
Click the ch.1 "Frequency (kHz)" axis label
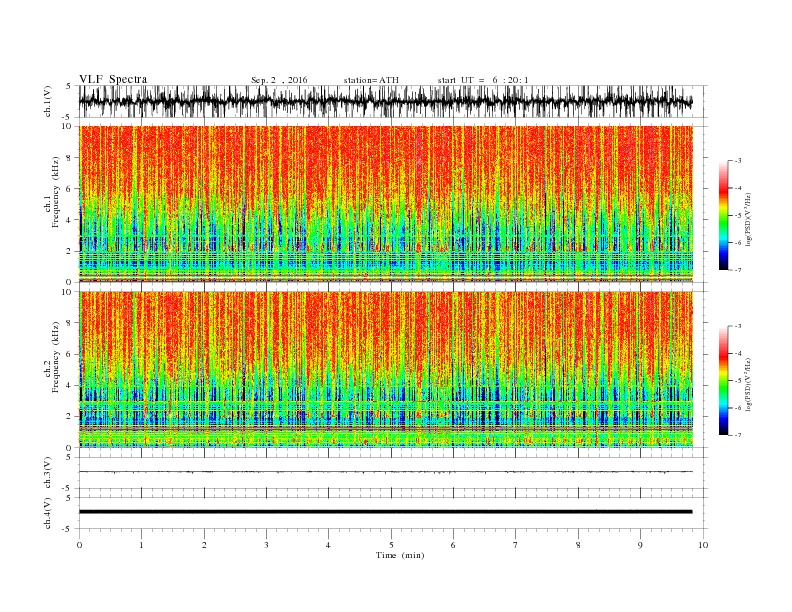pos(55,192)
